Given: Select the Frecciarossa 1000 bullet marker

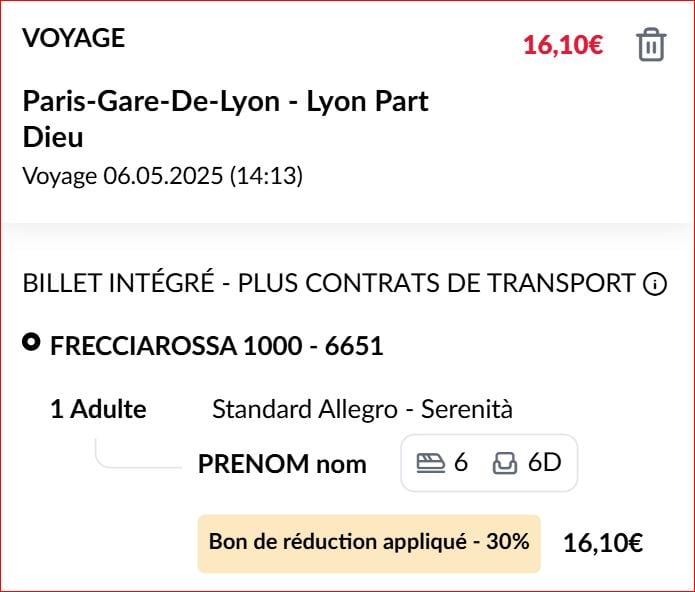Looking at the screenshot, I should point(31,342).
